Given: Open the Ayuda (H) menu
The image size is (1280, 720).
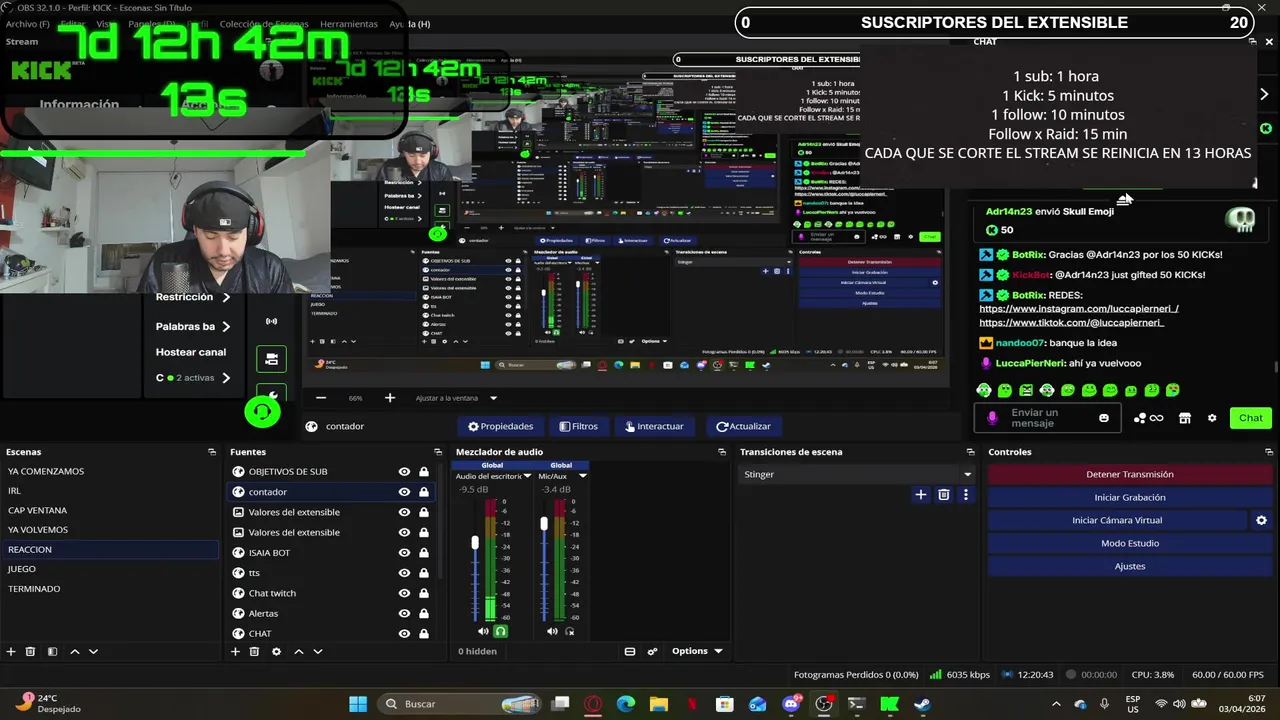Looking at the screenshot, I should click(x=409, y=24).
